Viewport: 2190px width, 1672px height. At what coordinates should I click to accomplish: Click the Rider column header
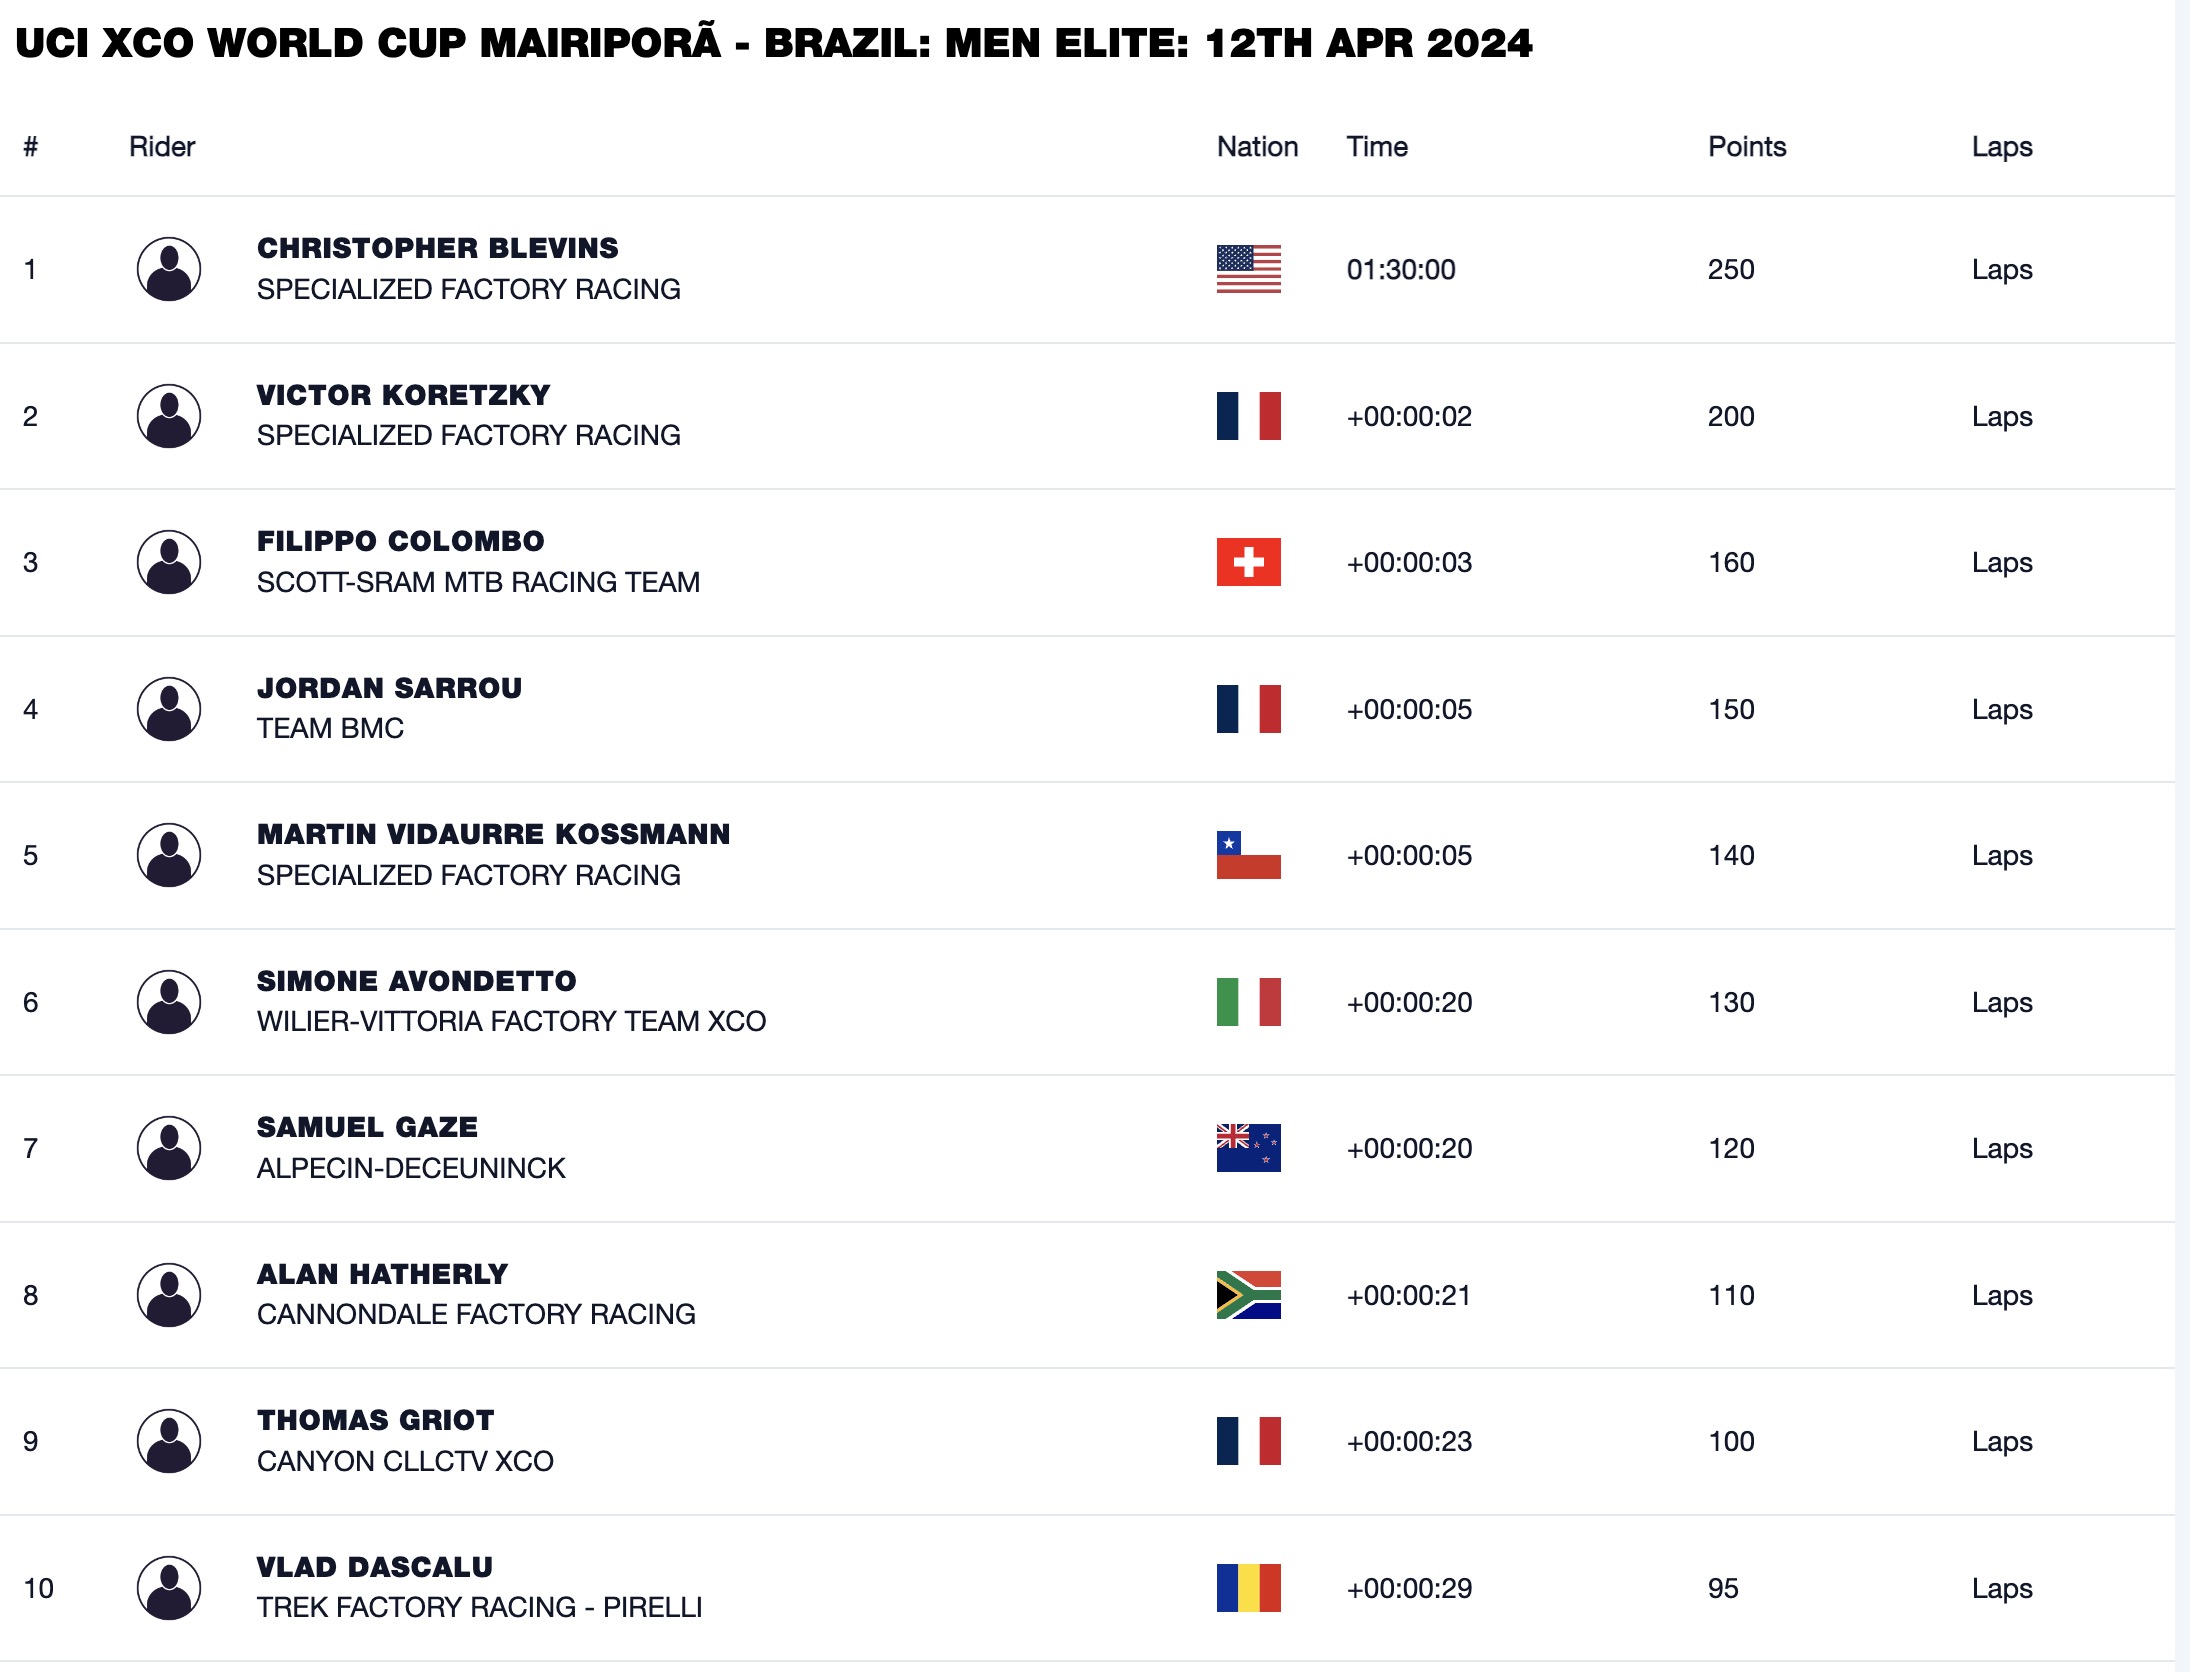162,147
